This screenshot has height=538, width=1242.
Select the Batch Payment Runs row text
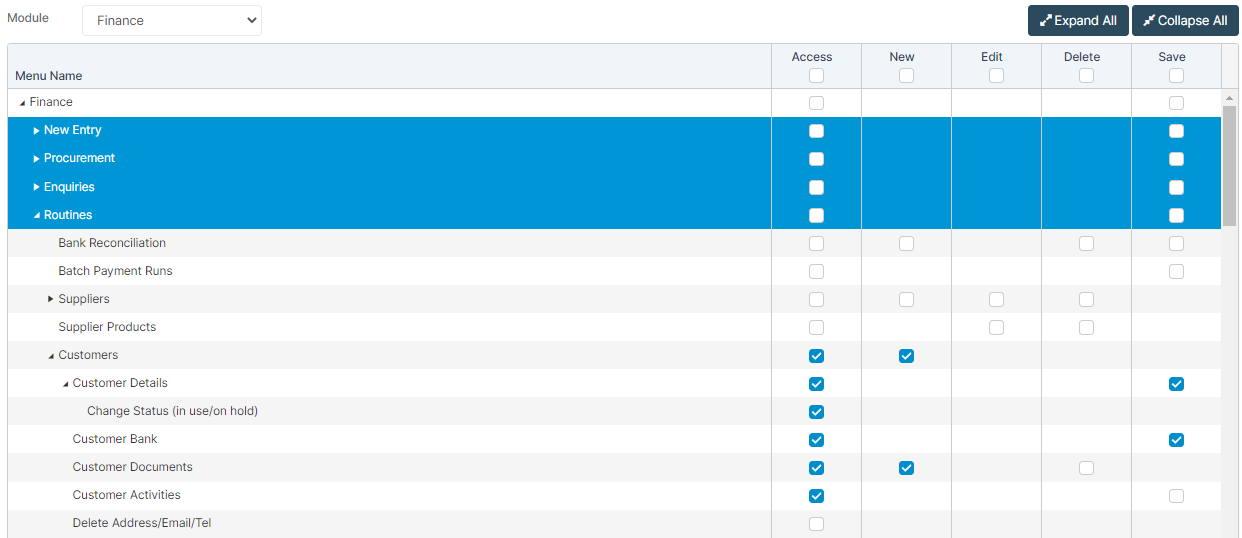[x=115, y=271]
